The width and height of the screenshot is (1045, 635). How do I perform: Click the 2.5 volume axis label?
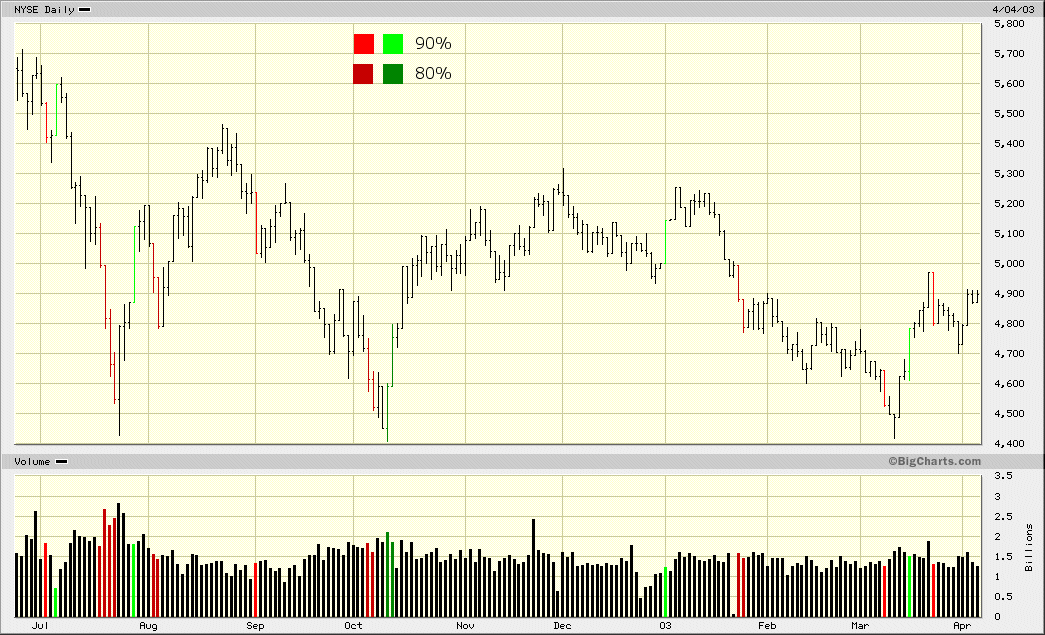pos(1003,516)
